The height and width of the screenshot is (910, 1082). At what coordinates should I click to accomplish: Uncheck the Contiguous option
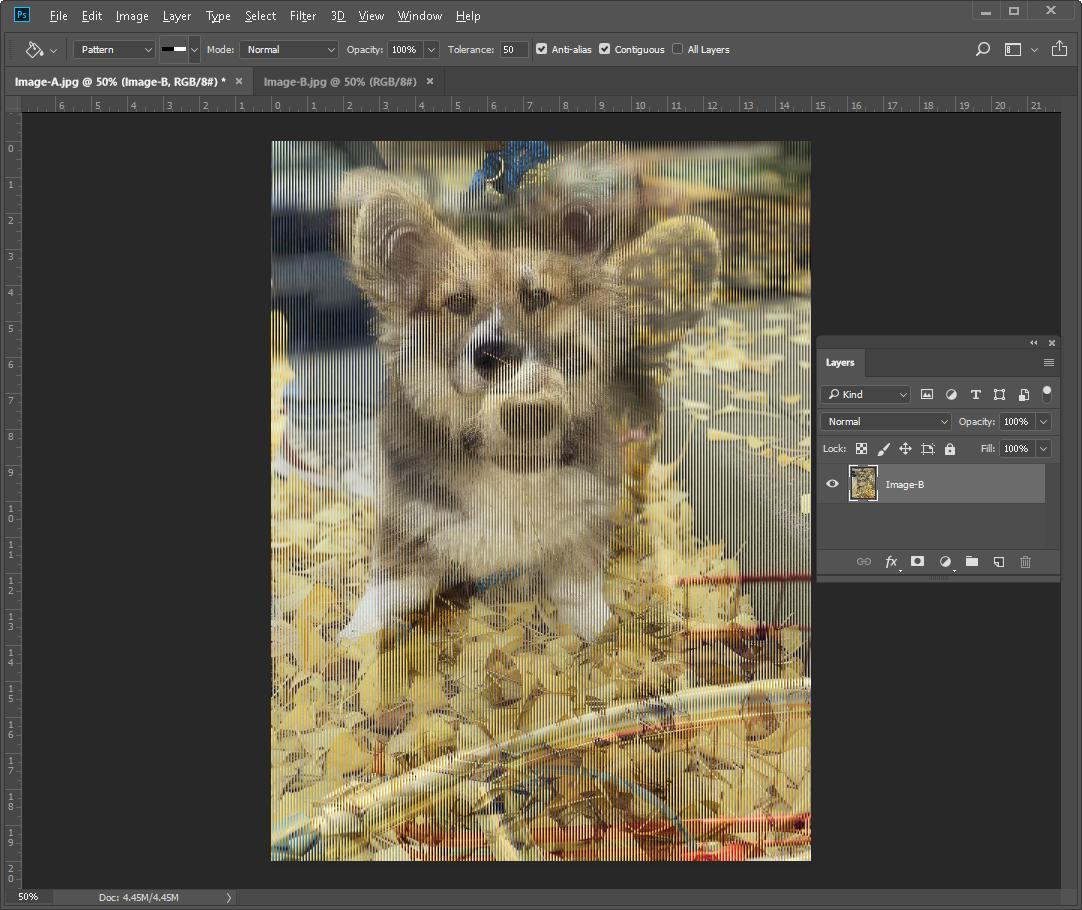pos(604,49)
